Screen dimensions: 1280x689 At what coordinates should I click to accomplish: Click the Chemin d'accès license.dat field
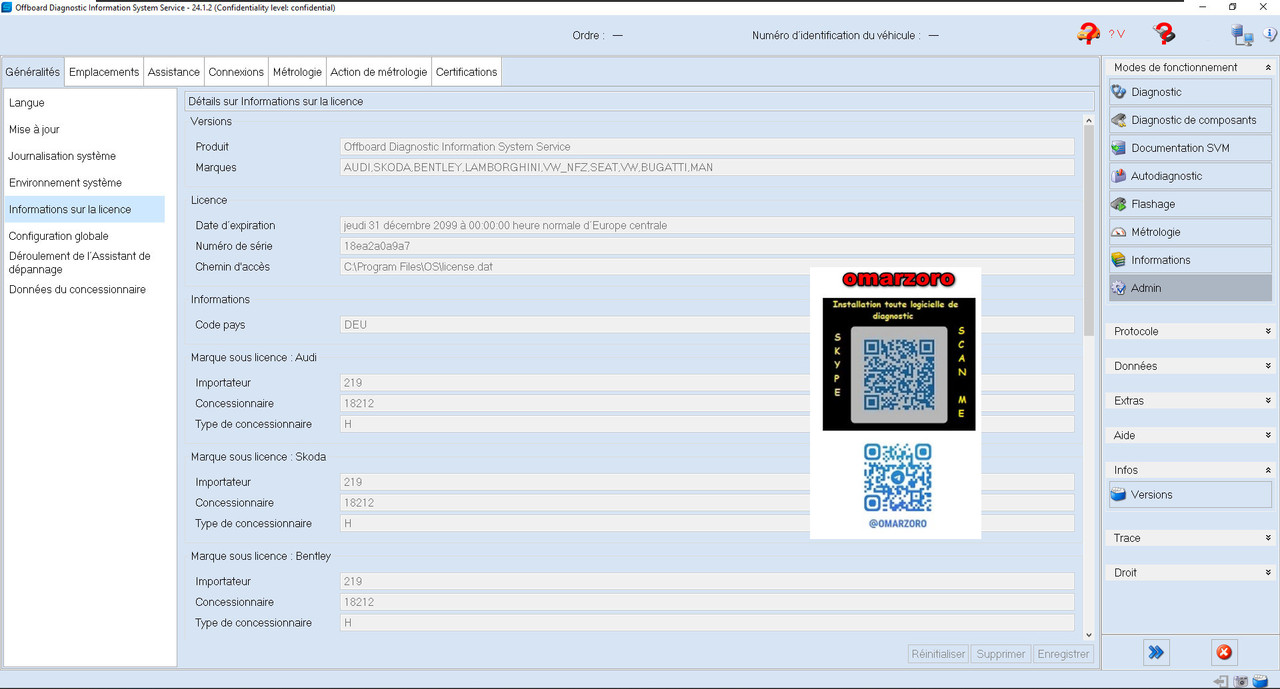pyautogui.click(x=707, y=267)
